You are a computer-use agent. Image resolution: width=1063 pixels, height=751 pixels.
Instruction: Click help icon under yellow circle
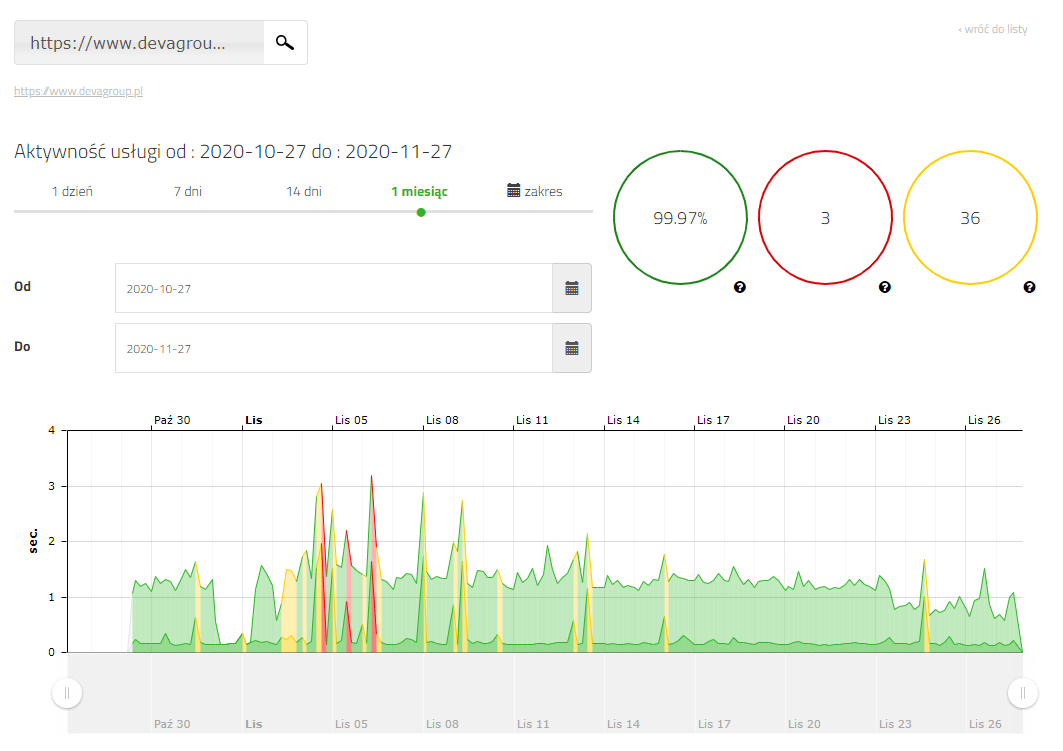pos(1030,287)
